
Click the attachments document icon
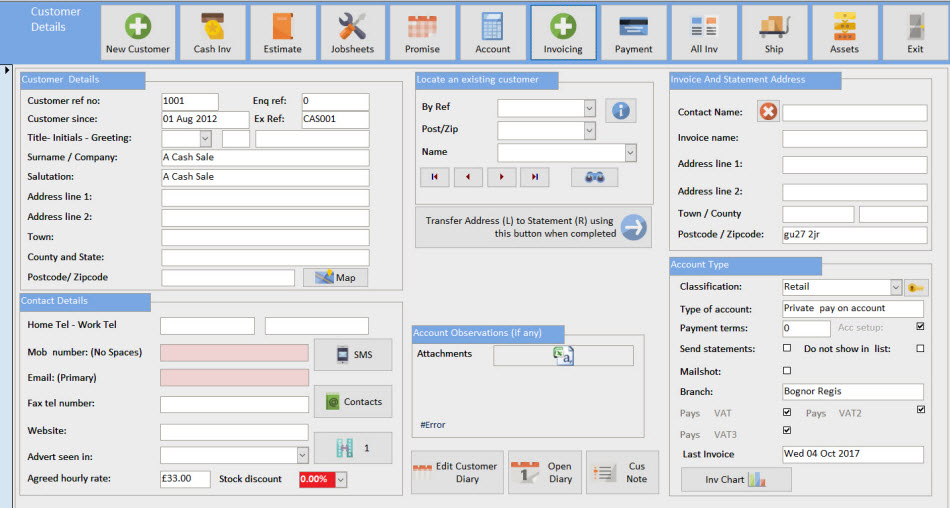click(564, 355)
